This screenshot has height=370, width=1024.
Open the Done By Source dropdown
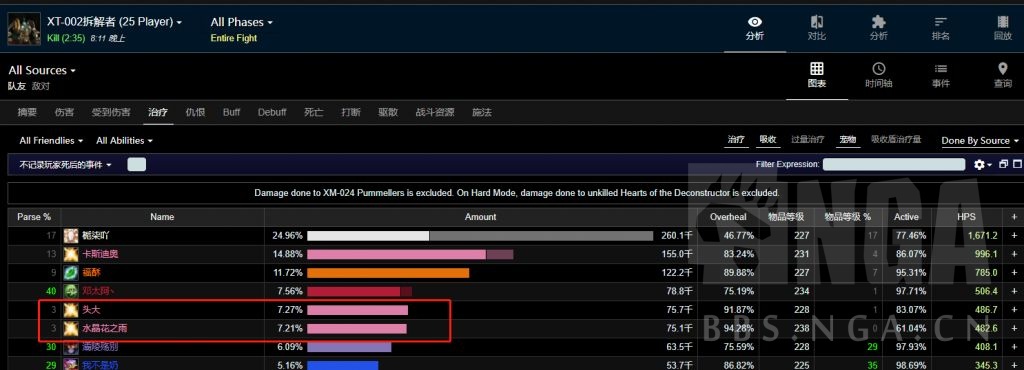coord(980,141)
